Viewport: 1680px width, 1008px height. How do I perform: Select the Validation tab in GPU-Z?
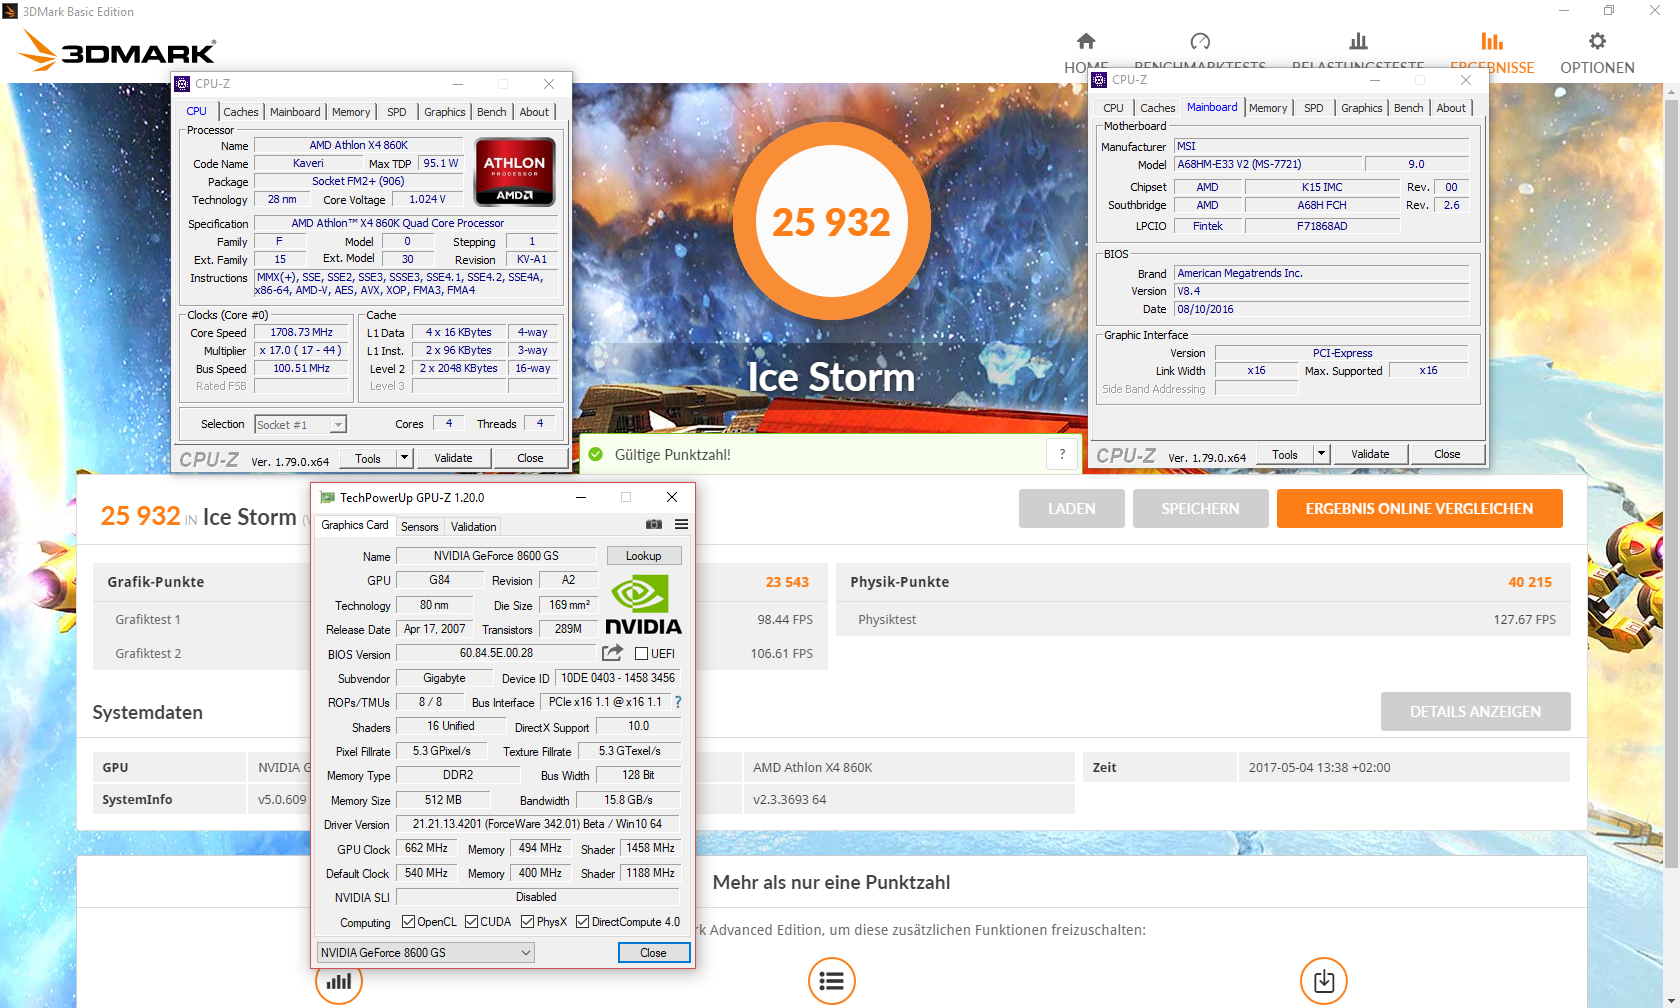[x=473, y=527]
